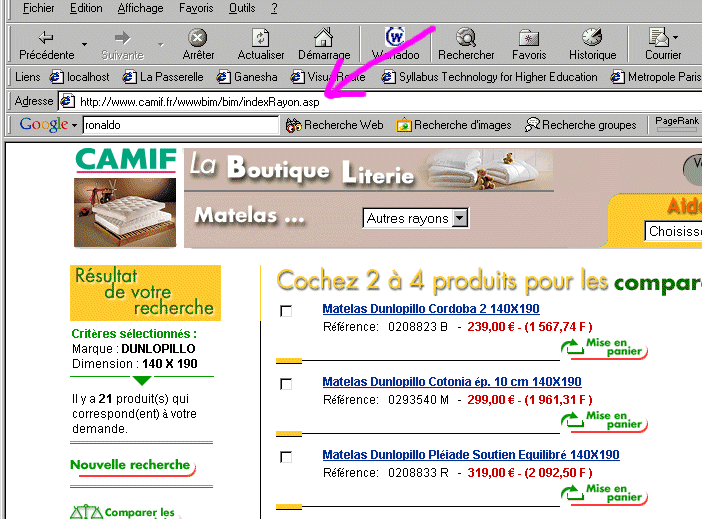
Task: Click the Précédente back arrow icon
Action: point(46,38)
